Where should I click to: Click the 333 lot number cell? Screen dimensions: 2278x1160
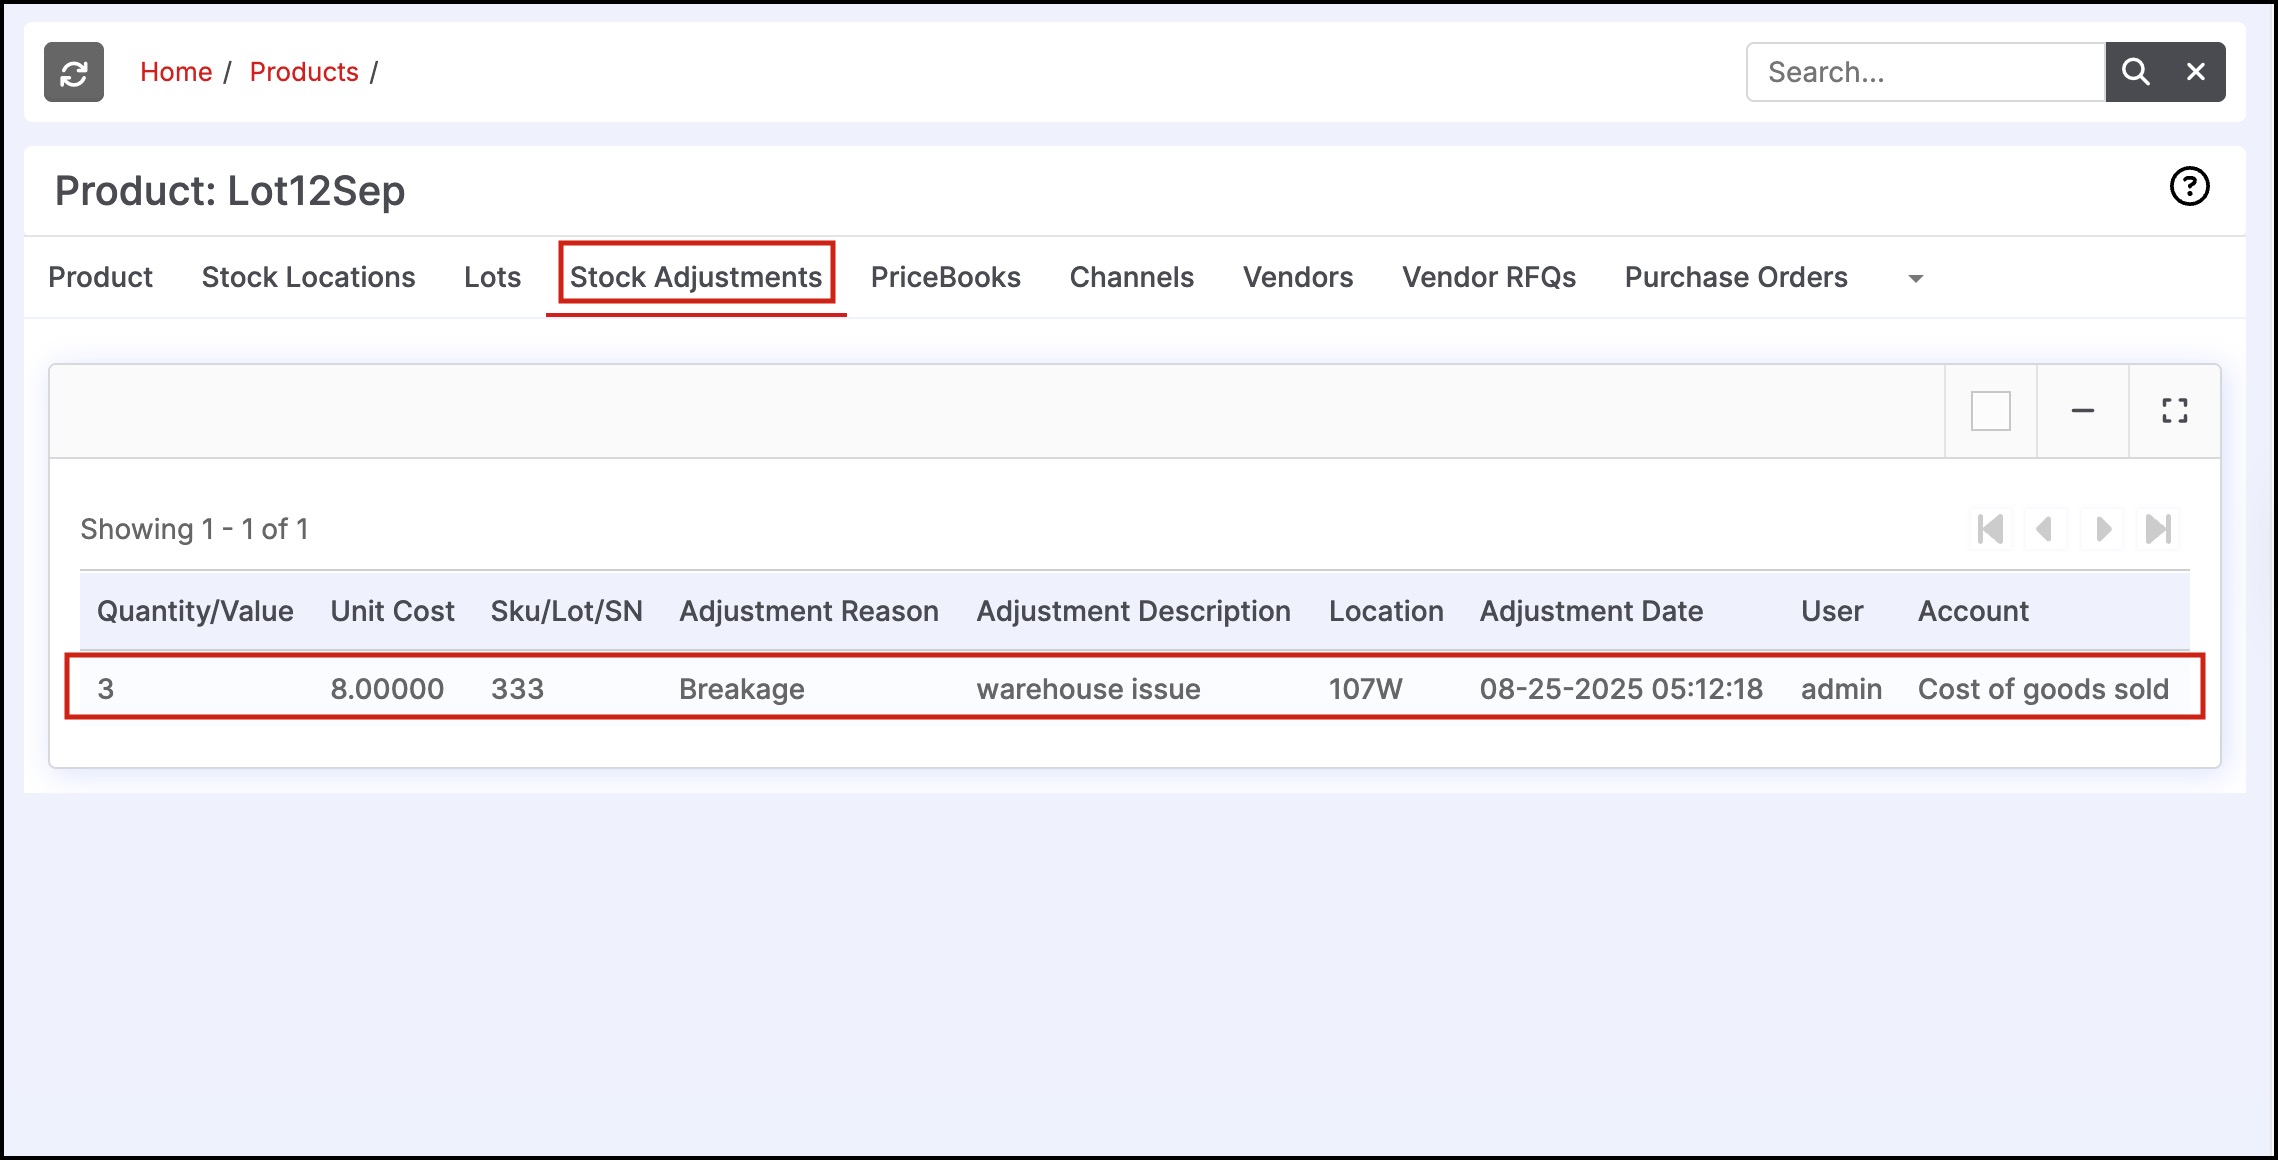[517, 689]
